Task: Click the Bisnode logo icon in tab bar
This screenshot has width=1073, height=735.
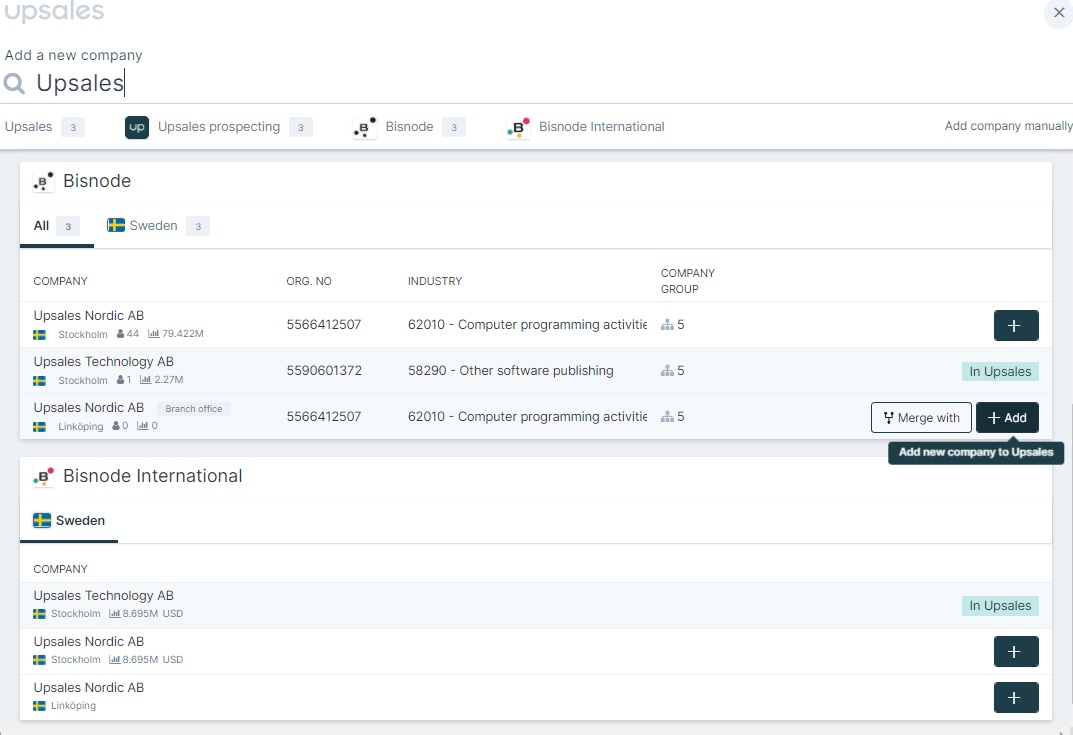Action: [365, 127]
